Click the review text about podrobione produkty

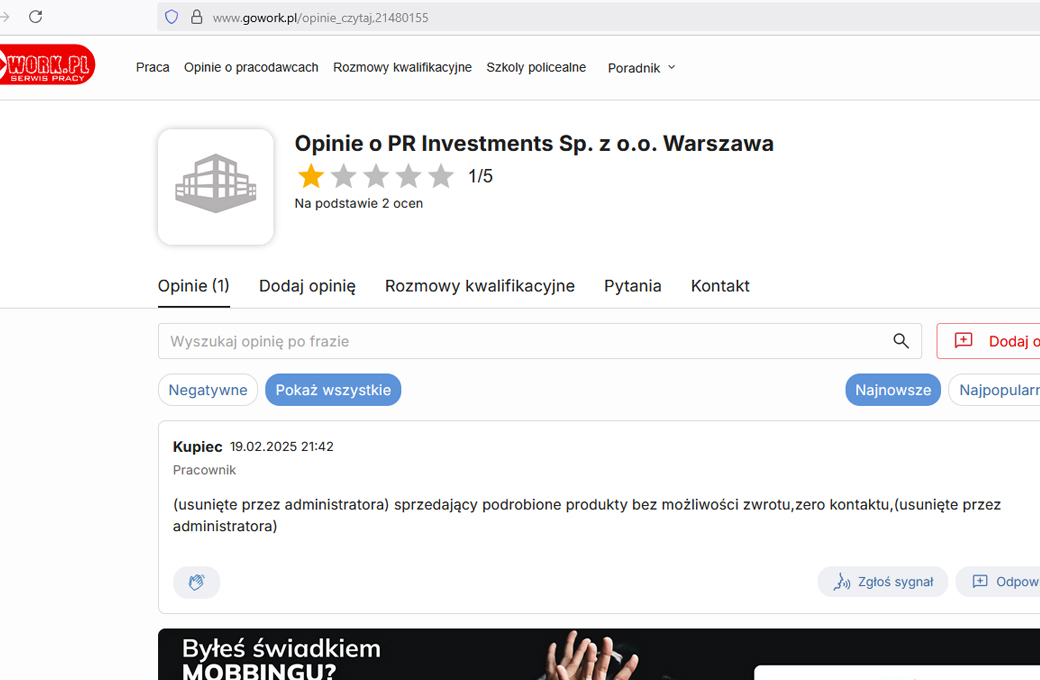click(x=587, y=515)
